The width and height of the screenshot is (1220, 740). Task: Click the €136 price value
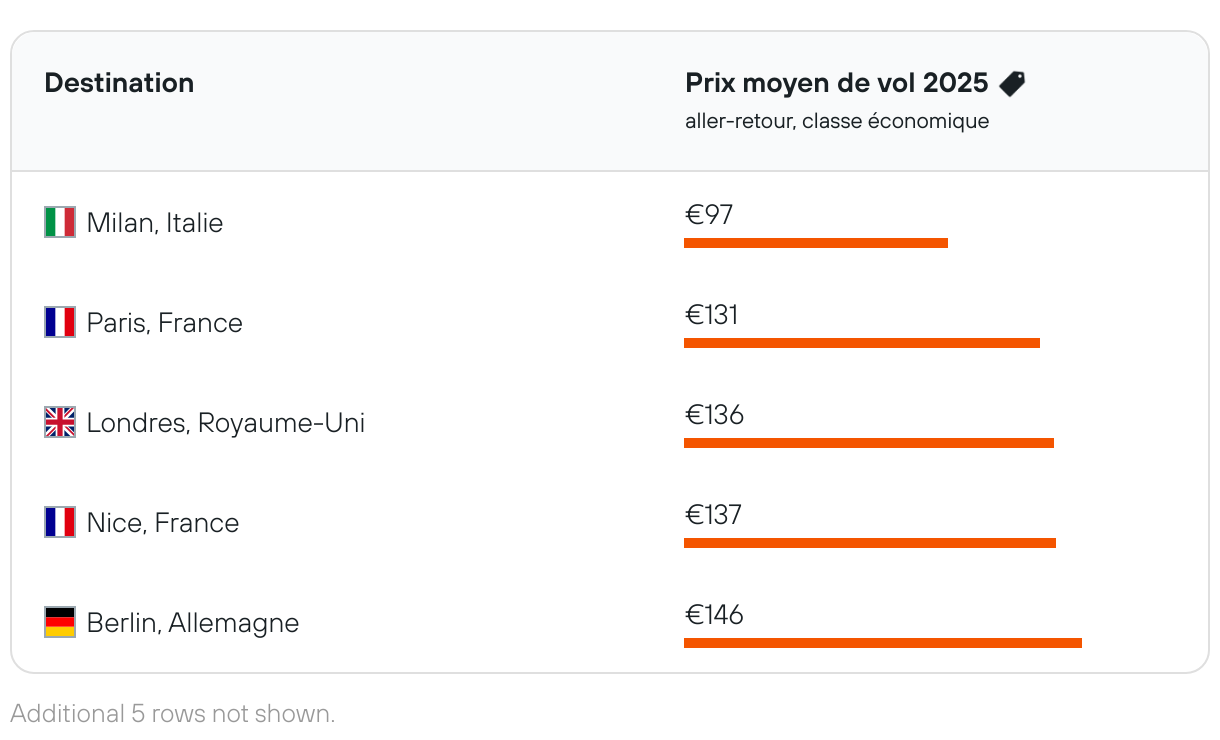click(x=714, y=415)
